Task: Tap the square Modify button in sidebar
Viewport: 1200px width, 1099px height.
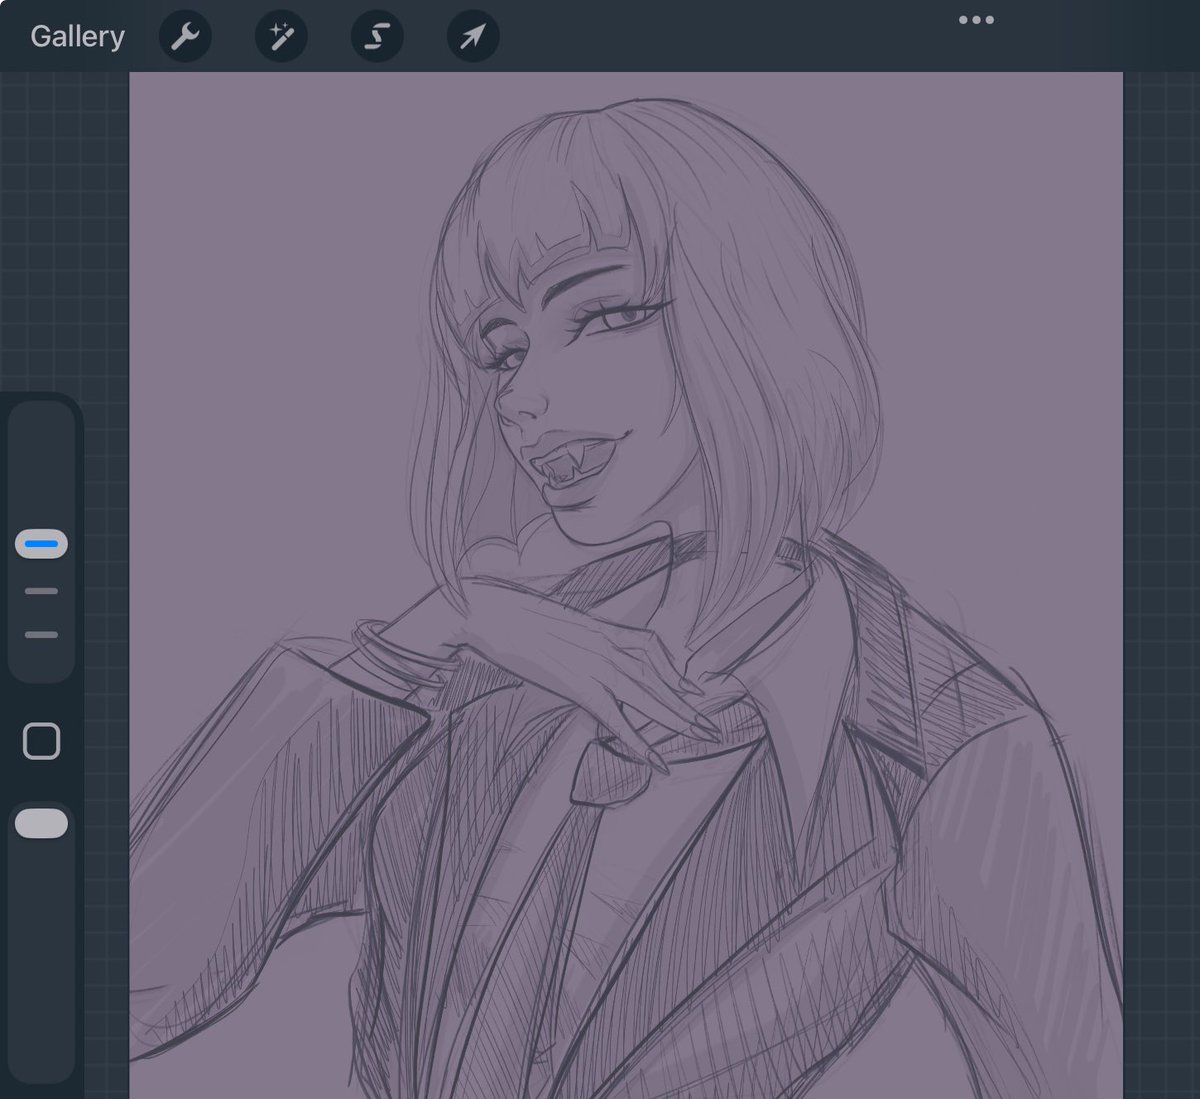Action: coord(41,741)
